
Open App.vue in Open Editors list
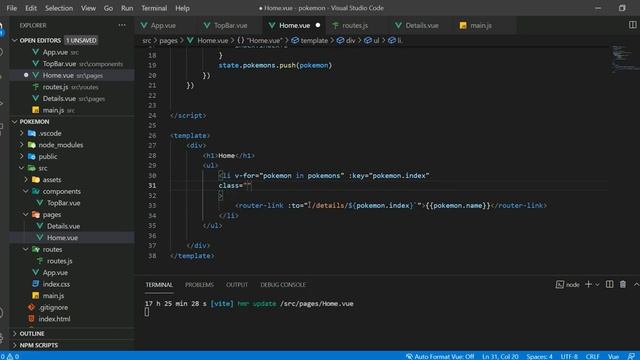pyautogui.click(x=72, y=52)
